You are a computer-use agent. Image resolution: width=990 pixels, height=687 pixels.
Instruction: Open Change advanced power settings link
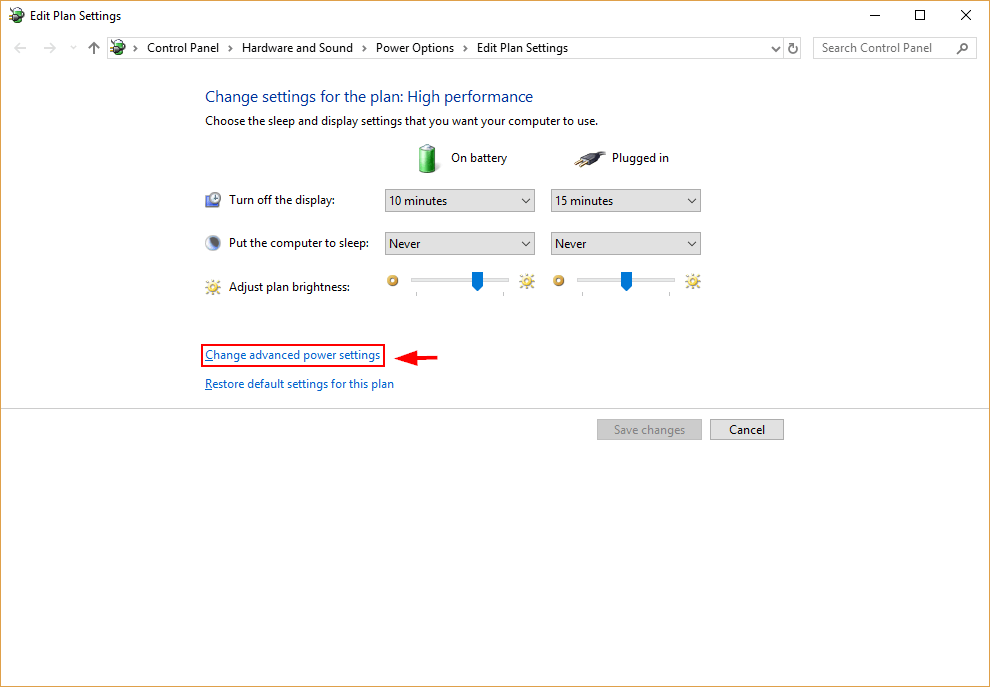tap(292, 355)
